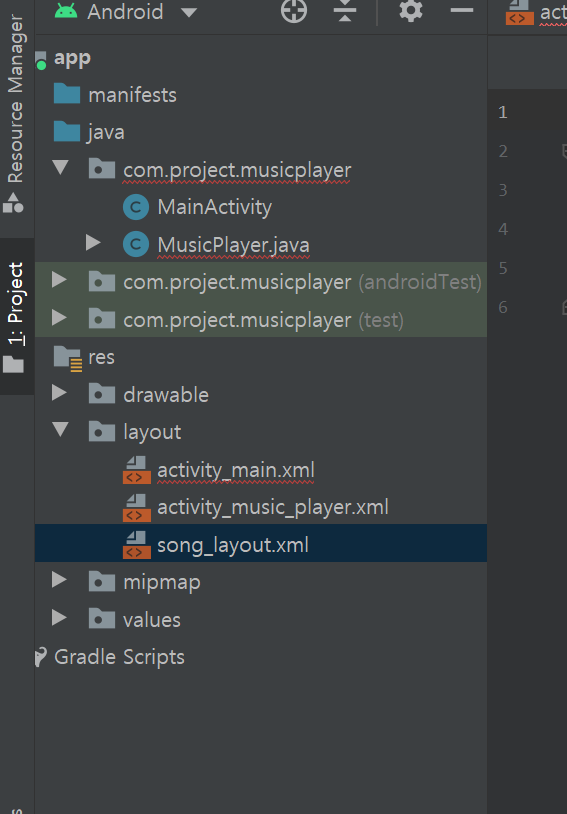Expand the MusicPlayer.java node
Screen dimensions: 567x814
93,242
